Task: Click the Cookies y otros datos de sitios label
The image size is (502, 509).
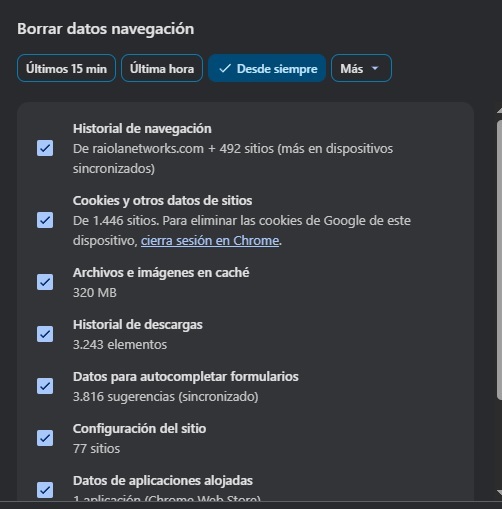Action: [x=163, y=201]
